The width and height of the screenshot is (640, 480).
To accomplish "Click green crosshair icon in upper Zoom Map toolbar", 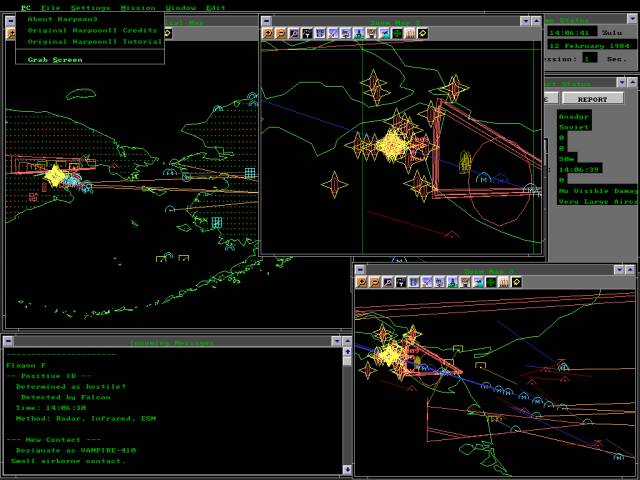I will click(x=397, y=33).
